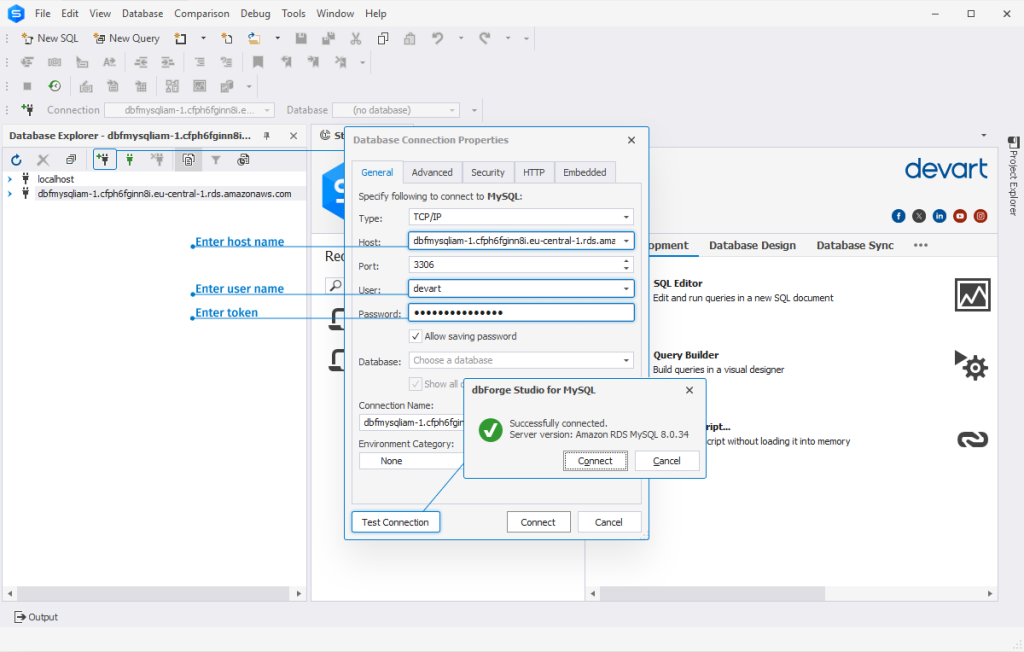This screenshot has height=652, width=1024.
Task: Refresh the Database Explorer tree
Action: (x=16, y=160)
